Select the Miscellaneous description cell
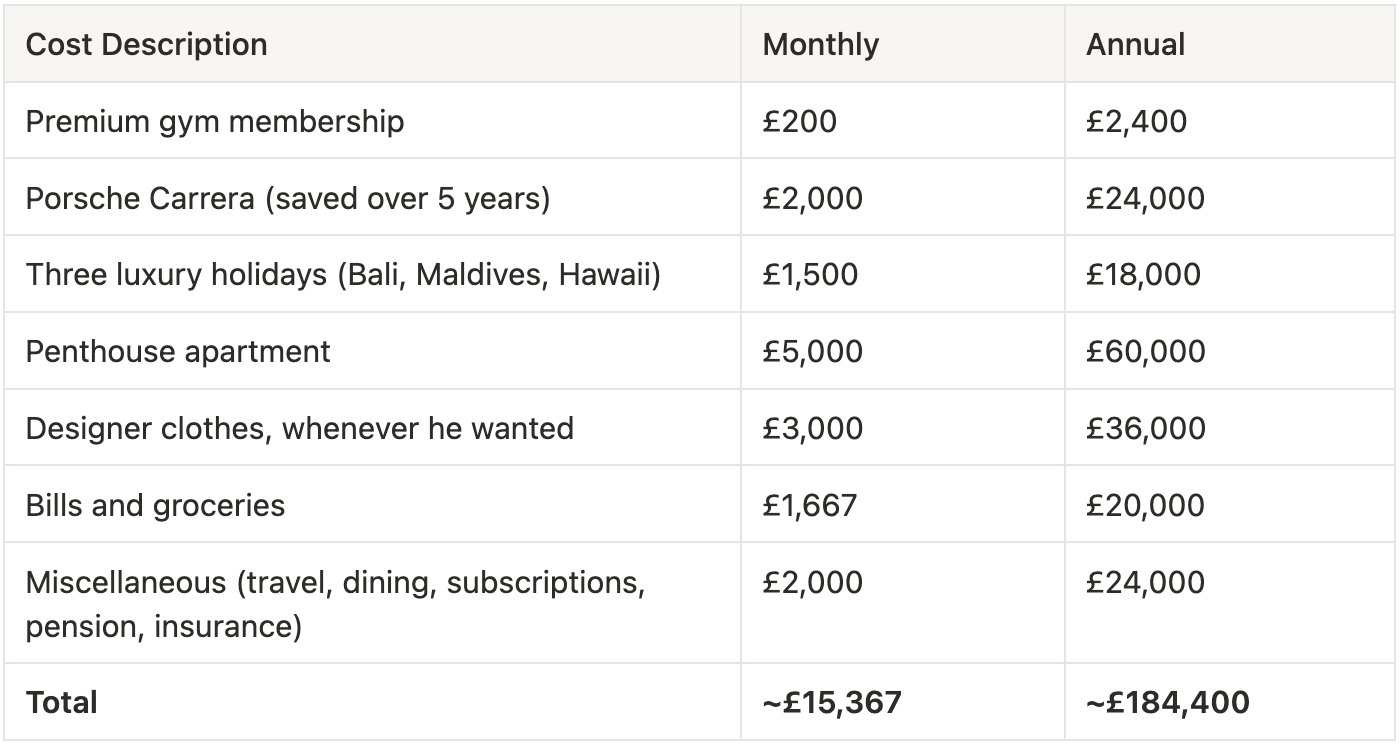Screen dimensions: 1400x752 pyautogui.click(x=372, y=603)
